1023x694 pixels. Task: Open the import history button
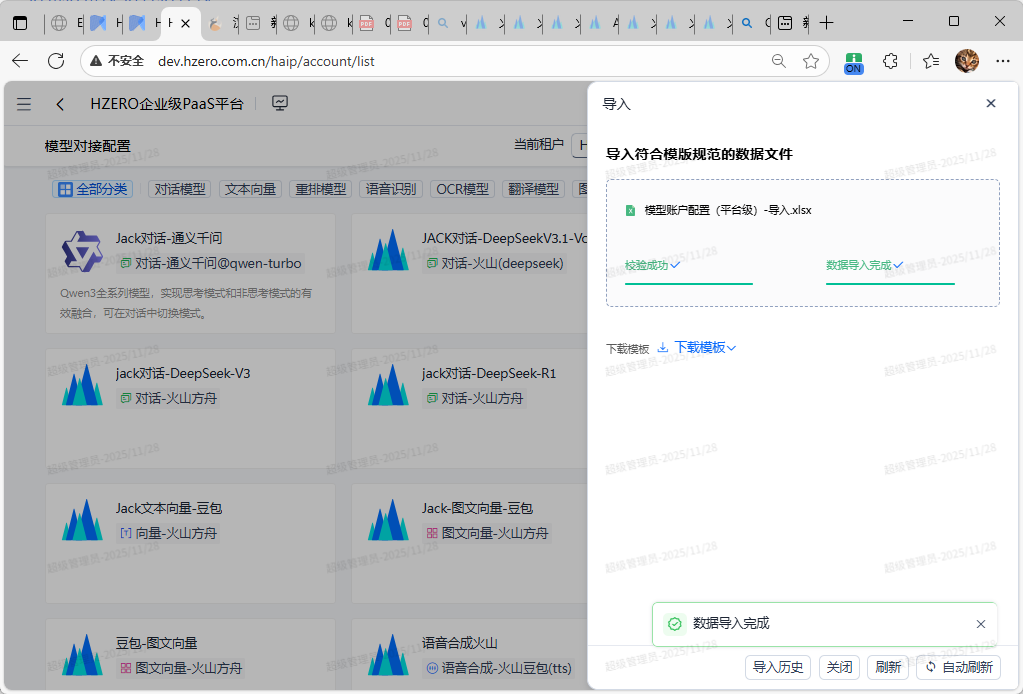coord(778,667)
